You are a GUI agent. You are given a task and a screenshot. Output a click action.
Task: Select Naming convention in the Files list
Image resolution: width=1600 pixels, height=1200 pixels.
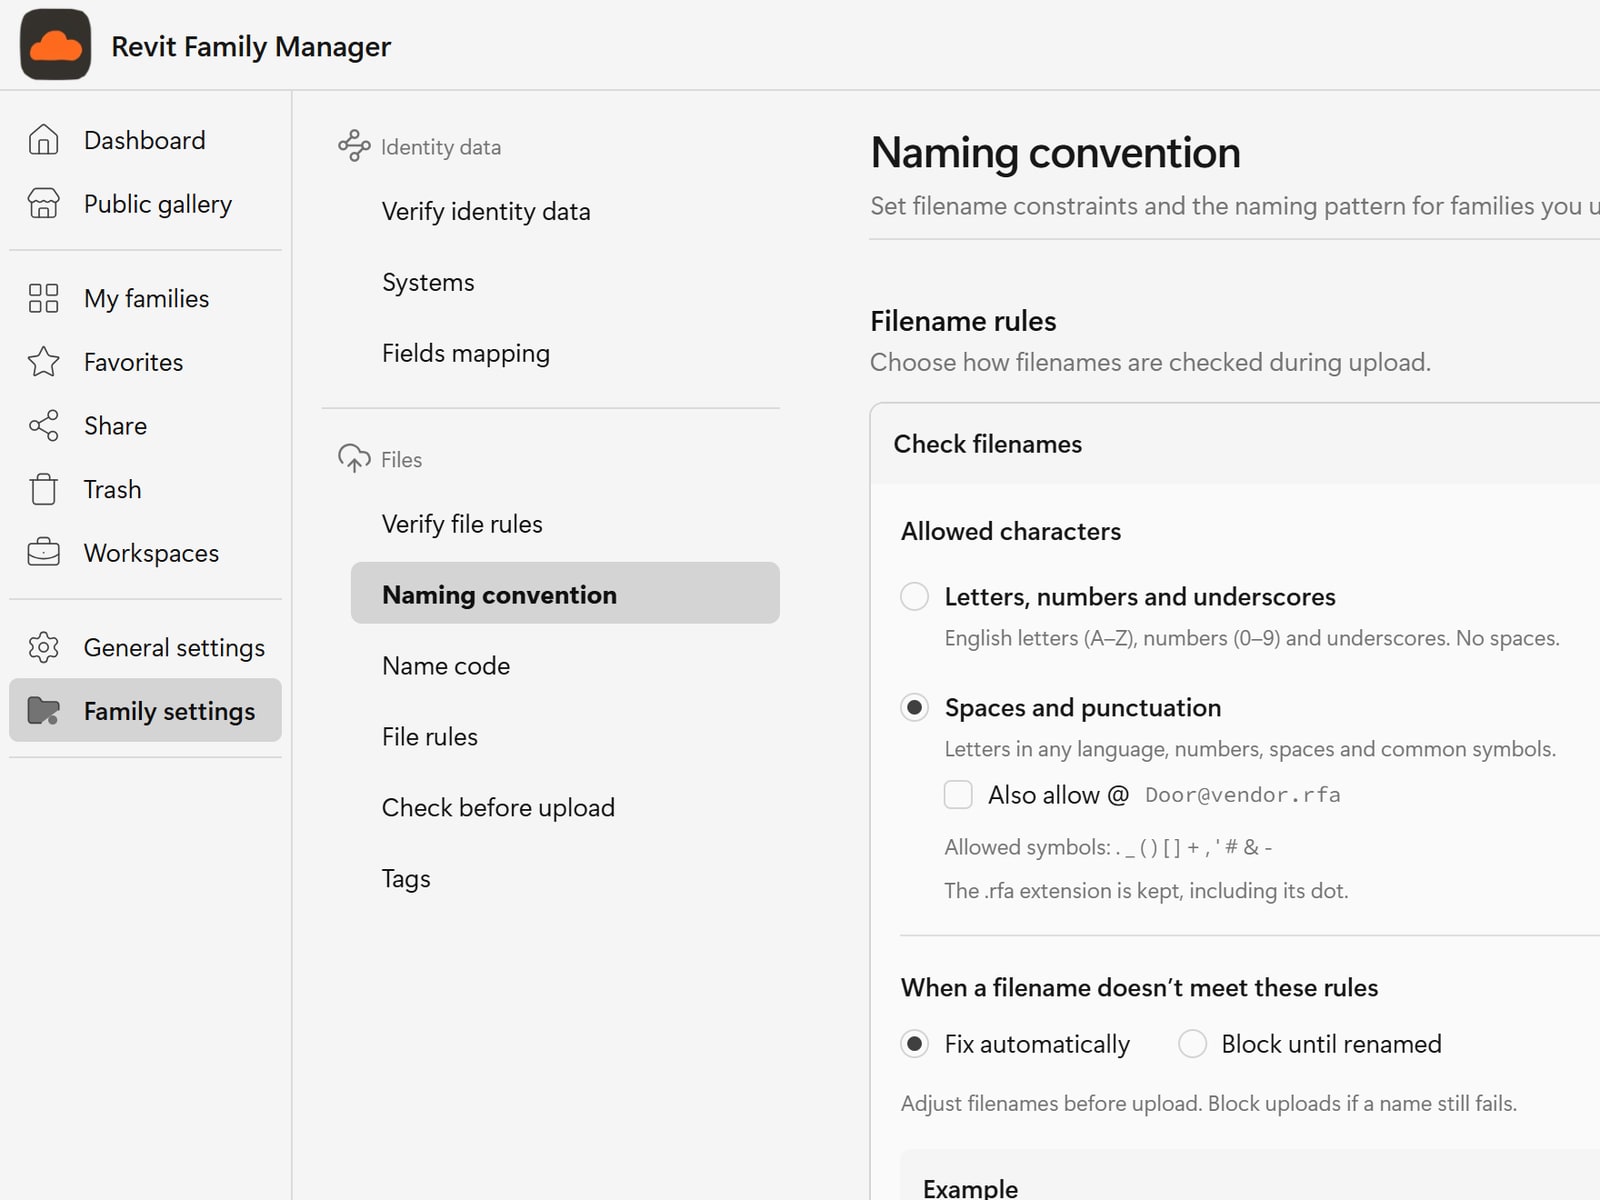coord(565,593)
